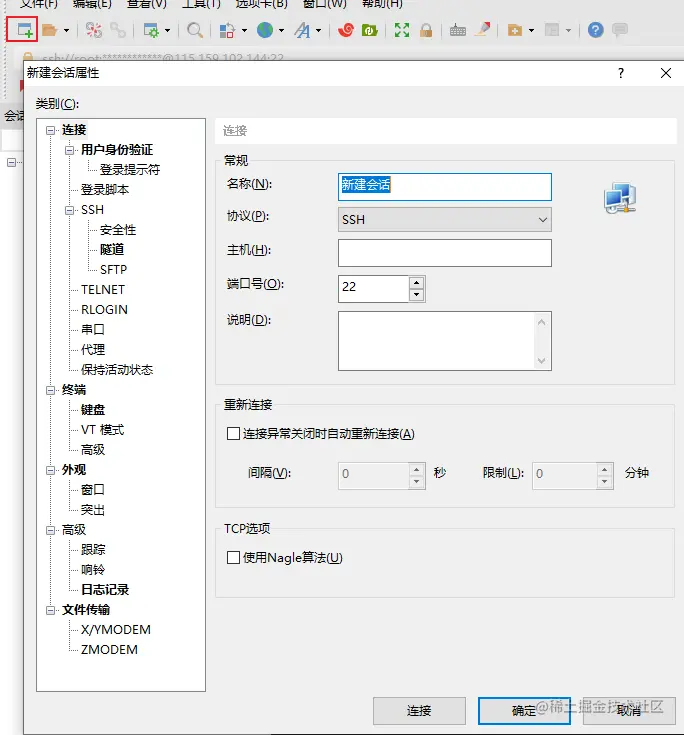Collapse the 外观 tree node
The image size is (684, 735).
(x=51, y=471)
